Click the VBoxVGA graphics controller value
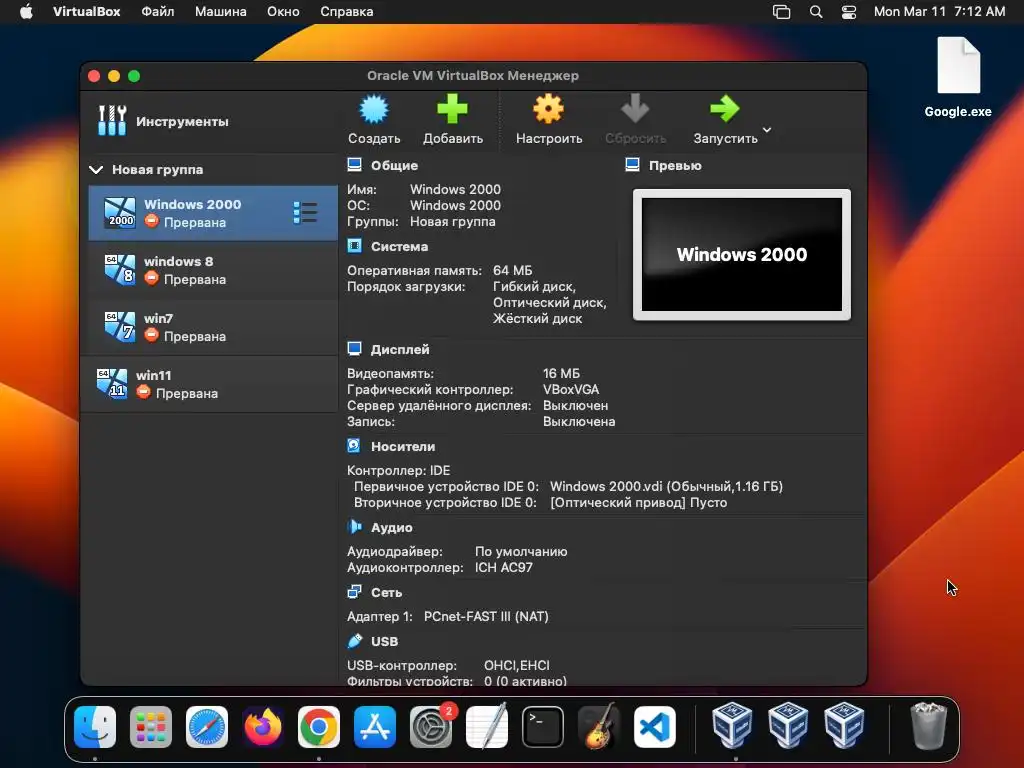The height and width of the screenshot is (768, 1024). coord(571,390)
